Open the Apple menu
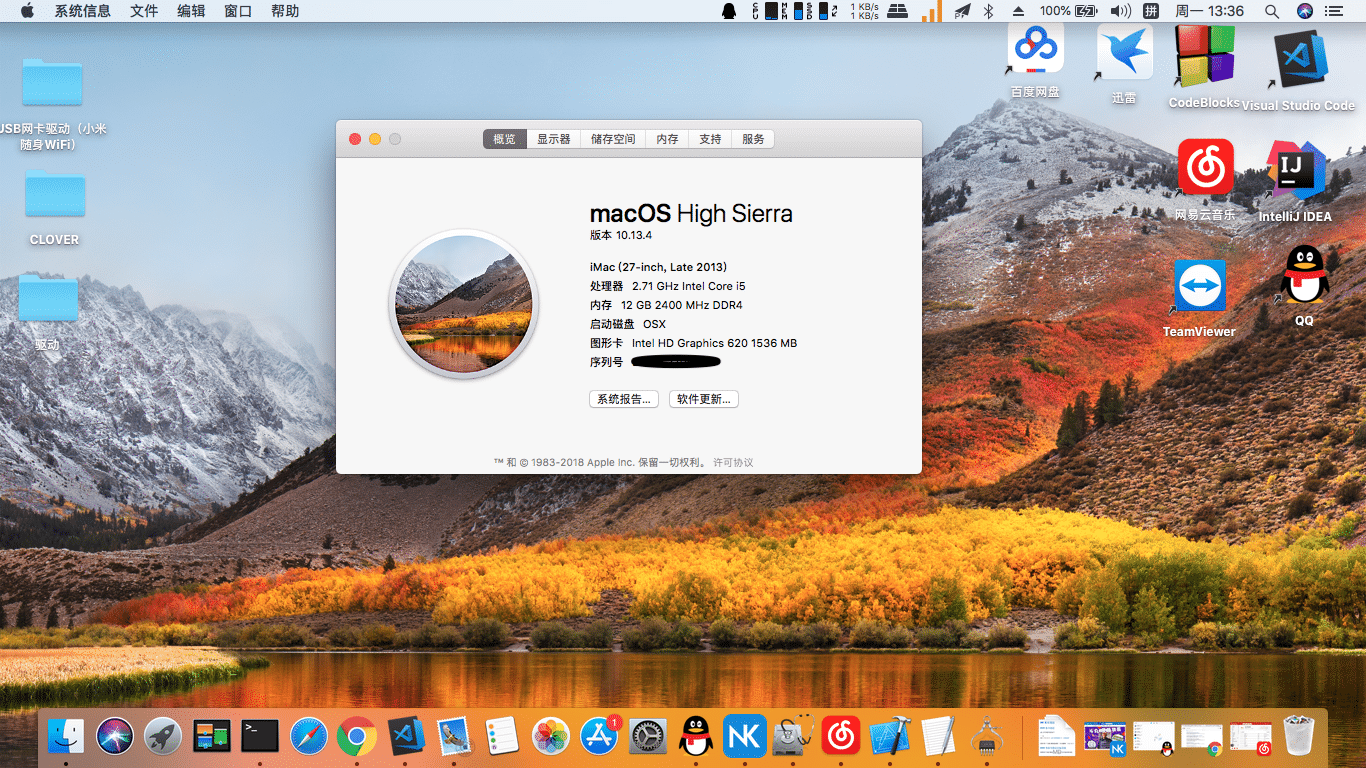This screenshot has height=768, width=1366. point(27,11)
